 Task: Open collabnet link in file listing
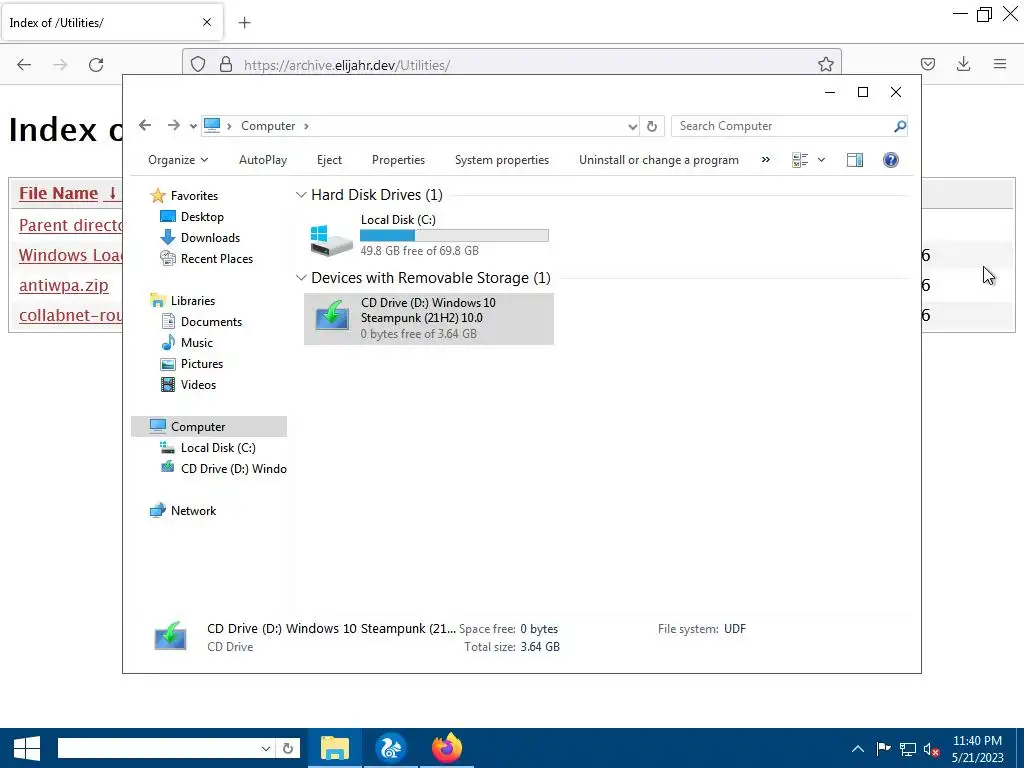[x=71, y=315]
